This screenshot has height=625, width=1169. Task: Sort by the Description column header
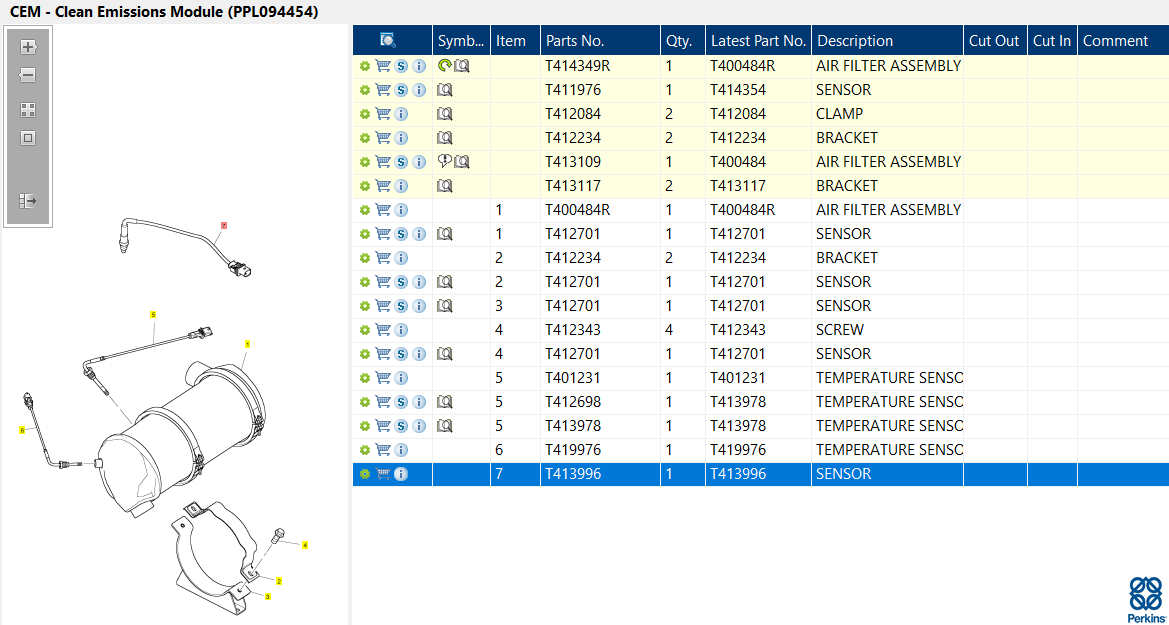coord(855,41)
